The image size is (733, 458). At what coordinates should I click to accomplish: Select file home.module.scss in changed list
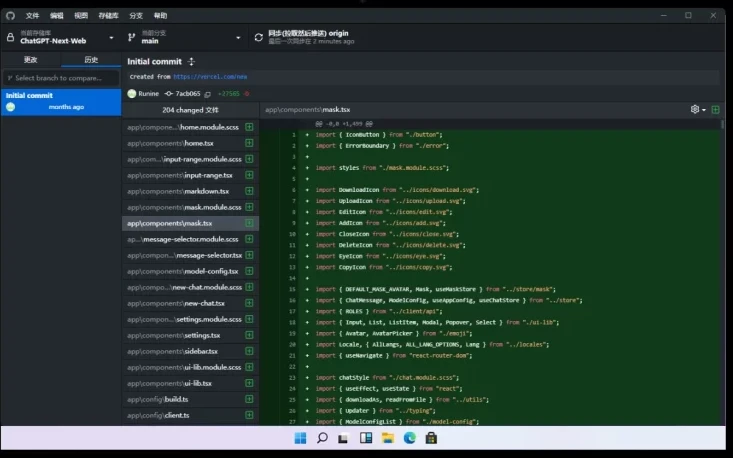(x=190, y=127)
